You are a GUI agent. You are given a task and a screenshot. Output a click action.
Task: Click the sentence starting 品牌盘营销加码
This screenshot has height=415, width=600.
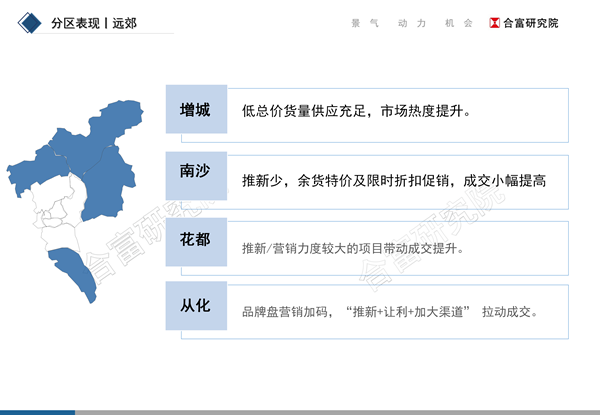[x=390, y=312]
